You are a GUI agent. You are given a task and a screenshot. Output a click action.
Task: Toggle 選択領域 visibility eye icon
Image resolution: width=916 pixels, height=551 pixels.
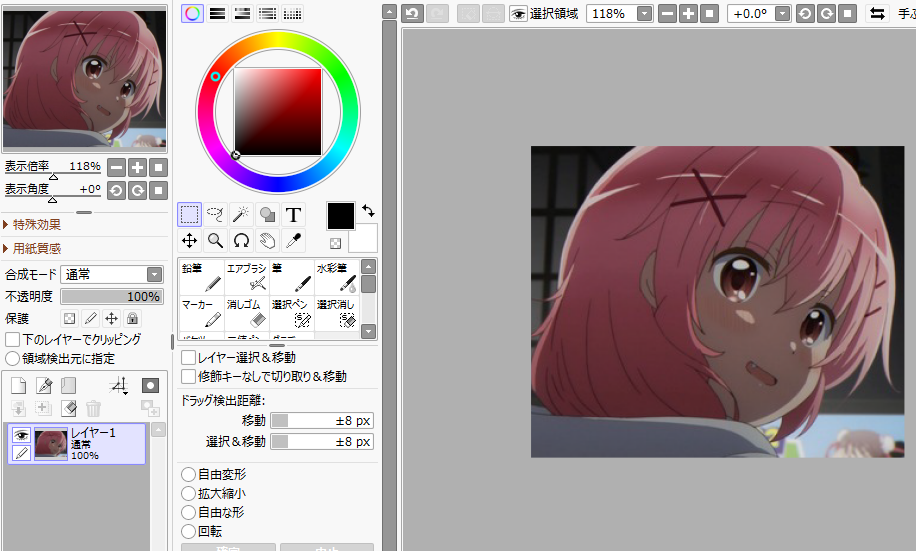[518, 14]
